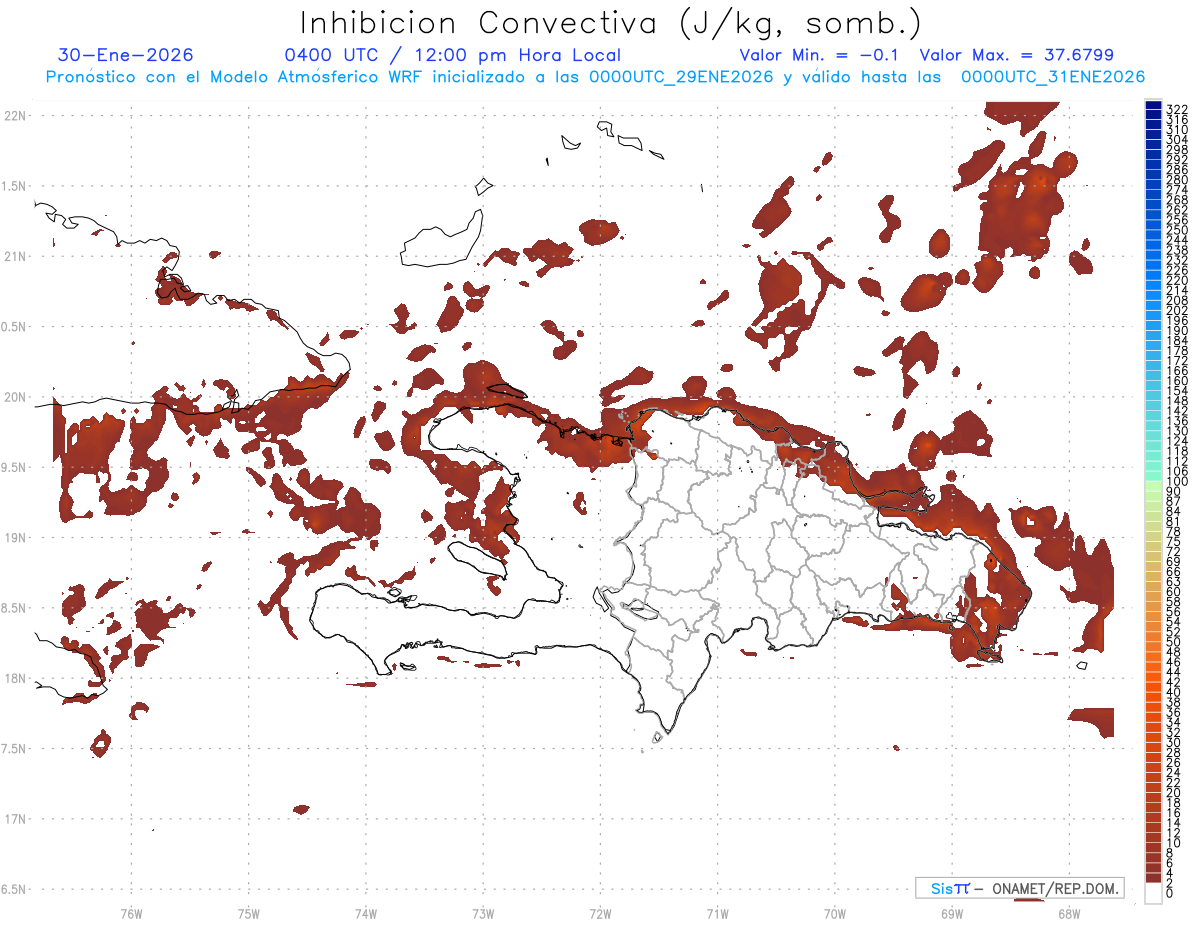Click the valid-until time "0000UTC_31ENE2026"
The image size is (1200, 927).
coord(1053,77)
